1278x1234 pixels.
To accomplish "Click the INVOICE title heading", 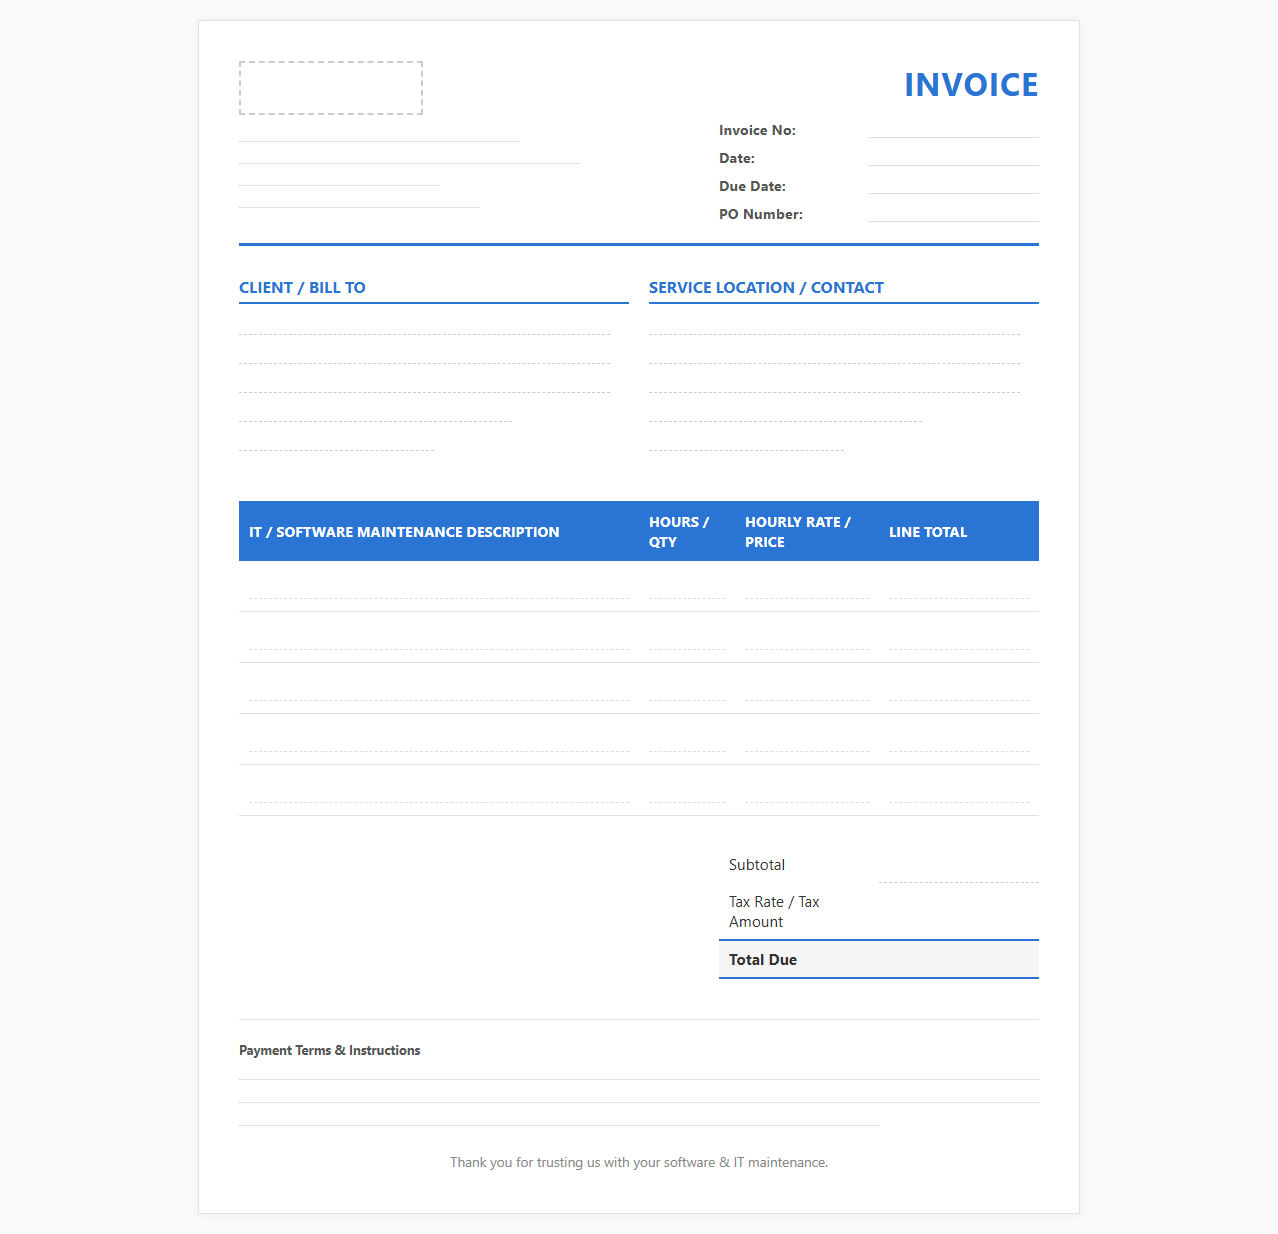I will tap(971, 85).
